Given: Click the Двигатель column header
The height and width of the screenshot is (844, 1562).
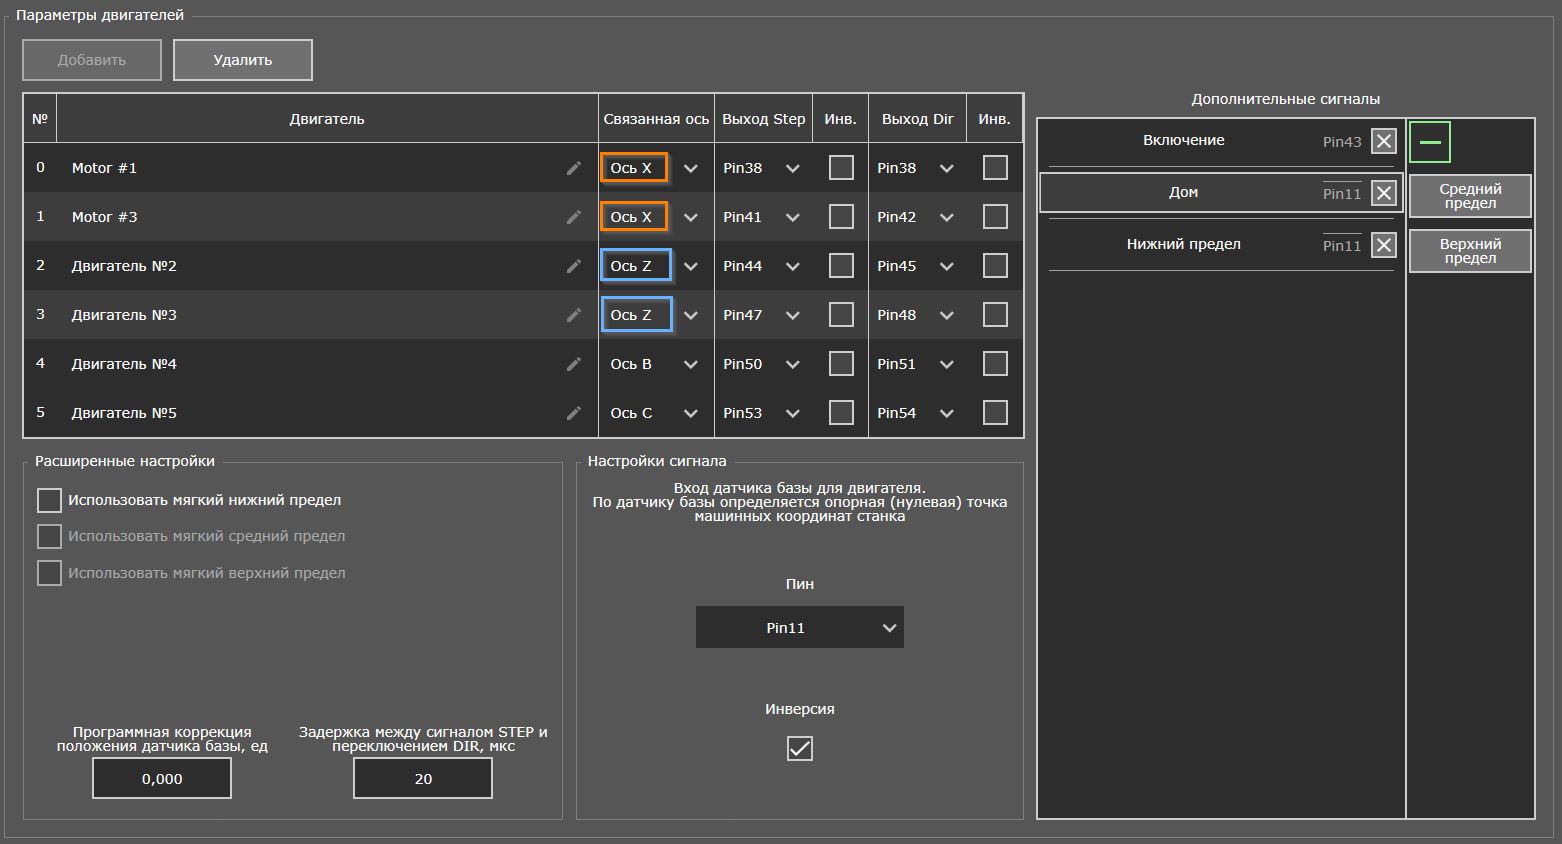Looking at the screenshot, I should coord(327,119).
